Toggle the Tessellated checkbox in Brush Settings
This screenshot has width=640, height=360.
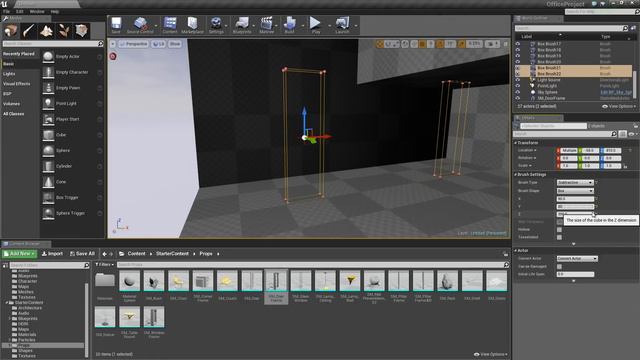click(x=559, y=237)
